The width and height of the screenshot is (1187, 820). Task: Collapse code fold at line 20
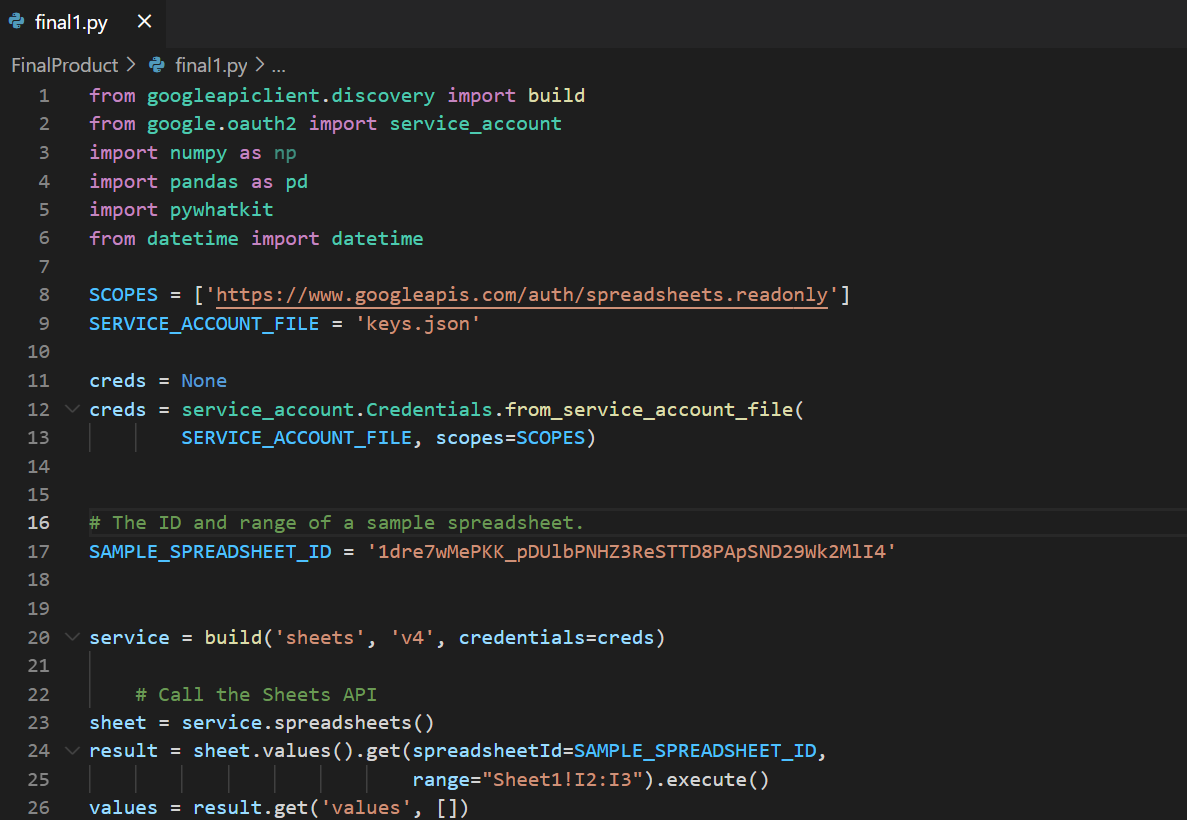[x=72, y=638]
